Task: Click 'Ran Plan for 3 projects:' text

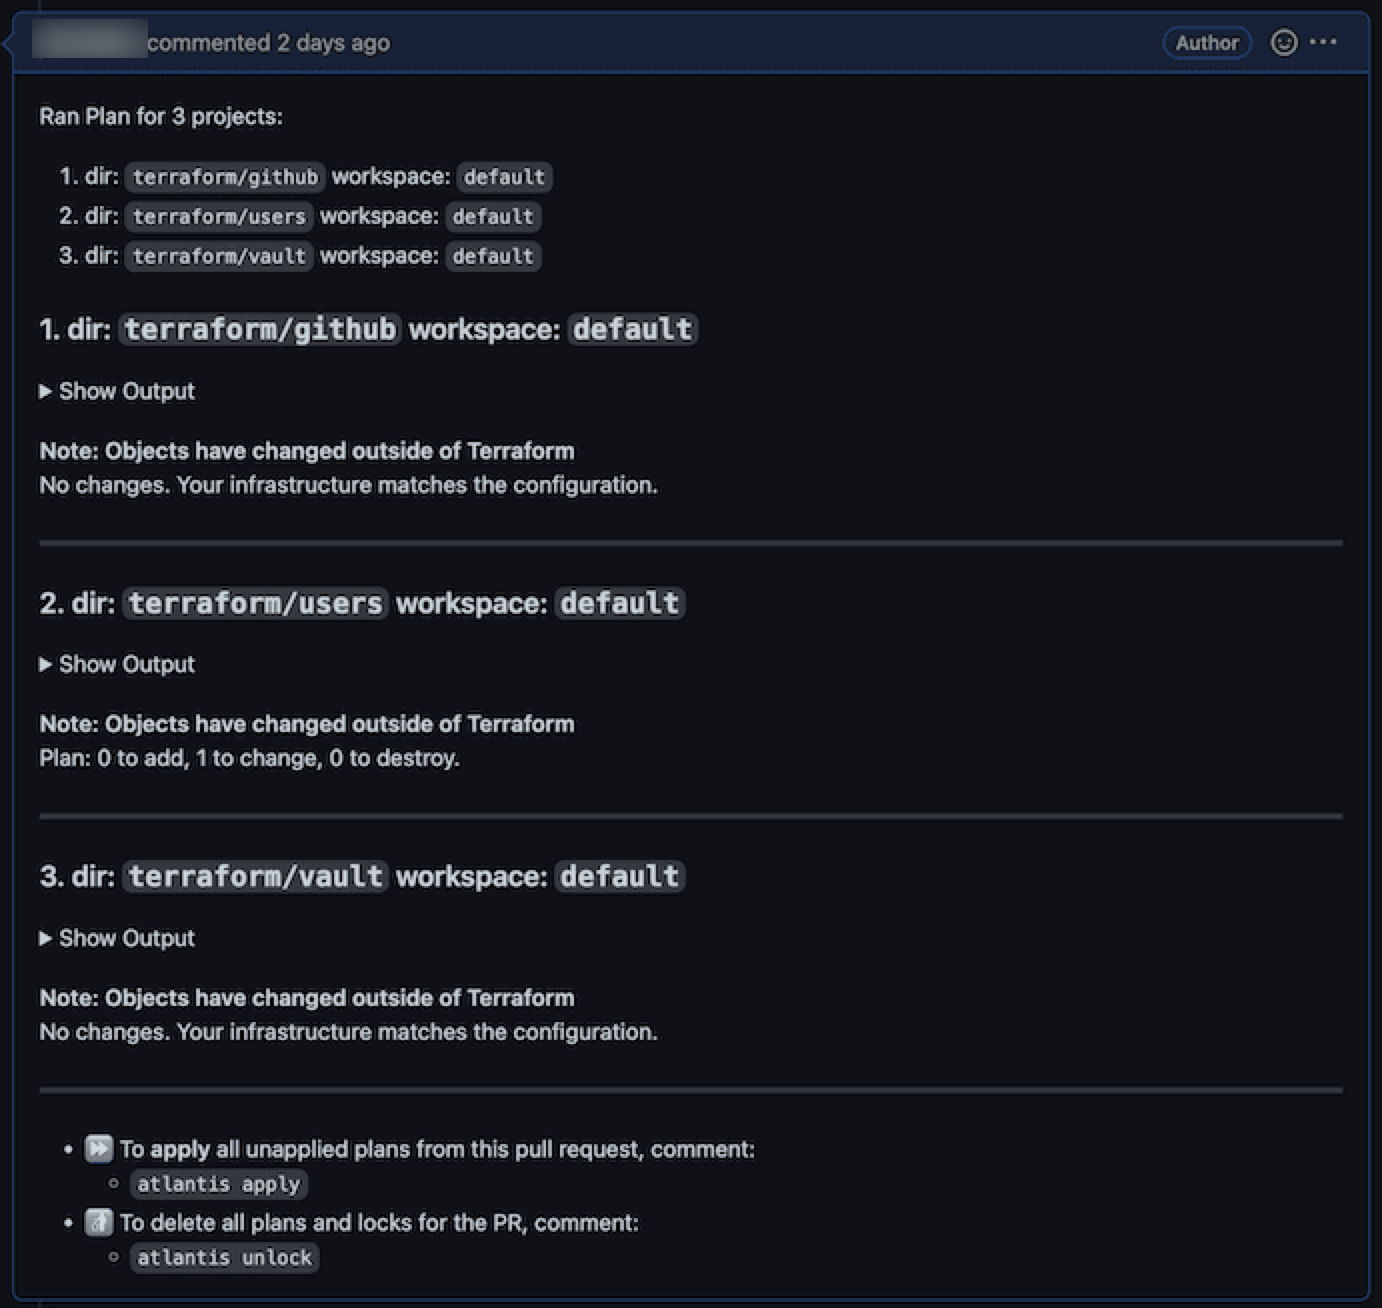Action: [x=161, y=116]
